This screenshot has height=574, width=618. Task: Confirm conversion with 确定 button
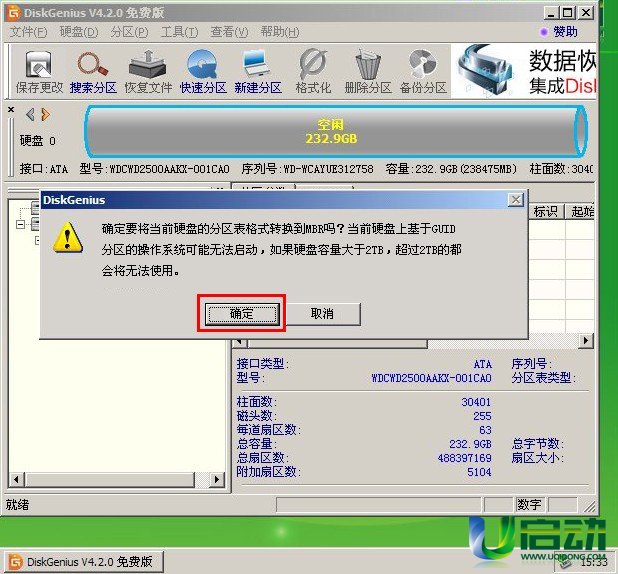(x=242, y=314)
